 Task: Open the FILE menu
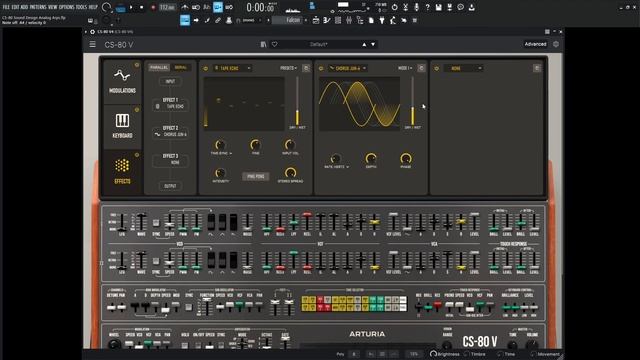click(x=6, y=7)
